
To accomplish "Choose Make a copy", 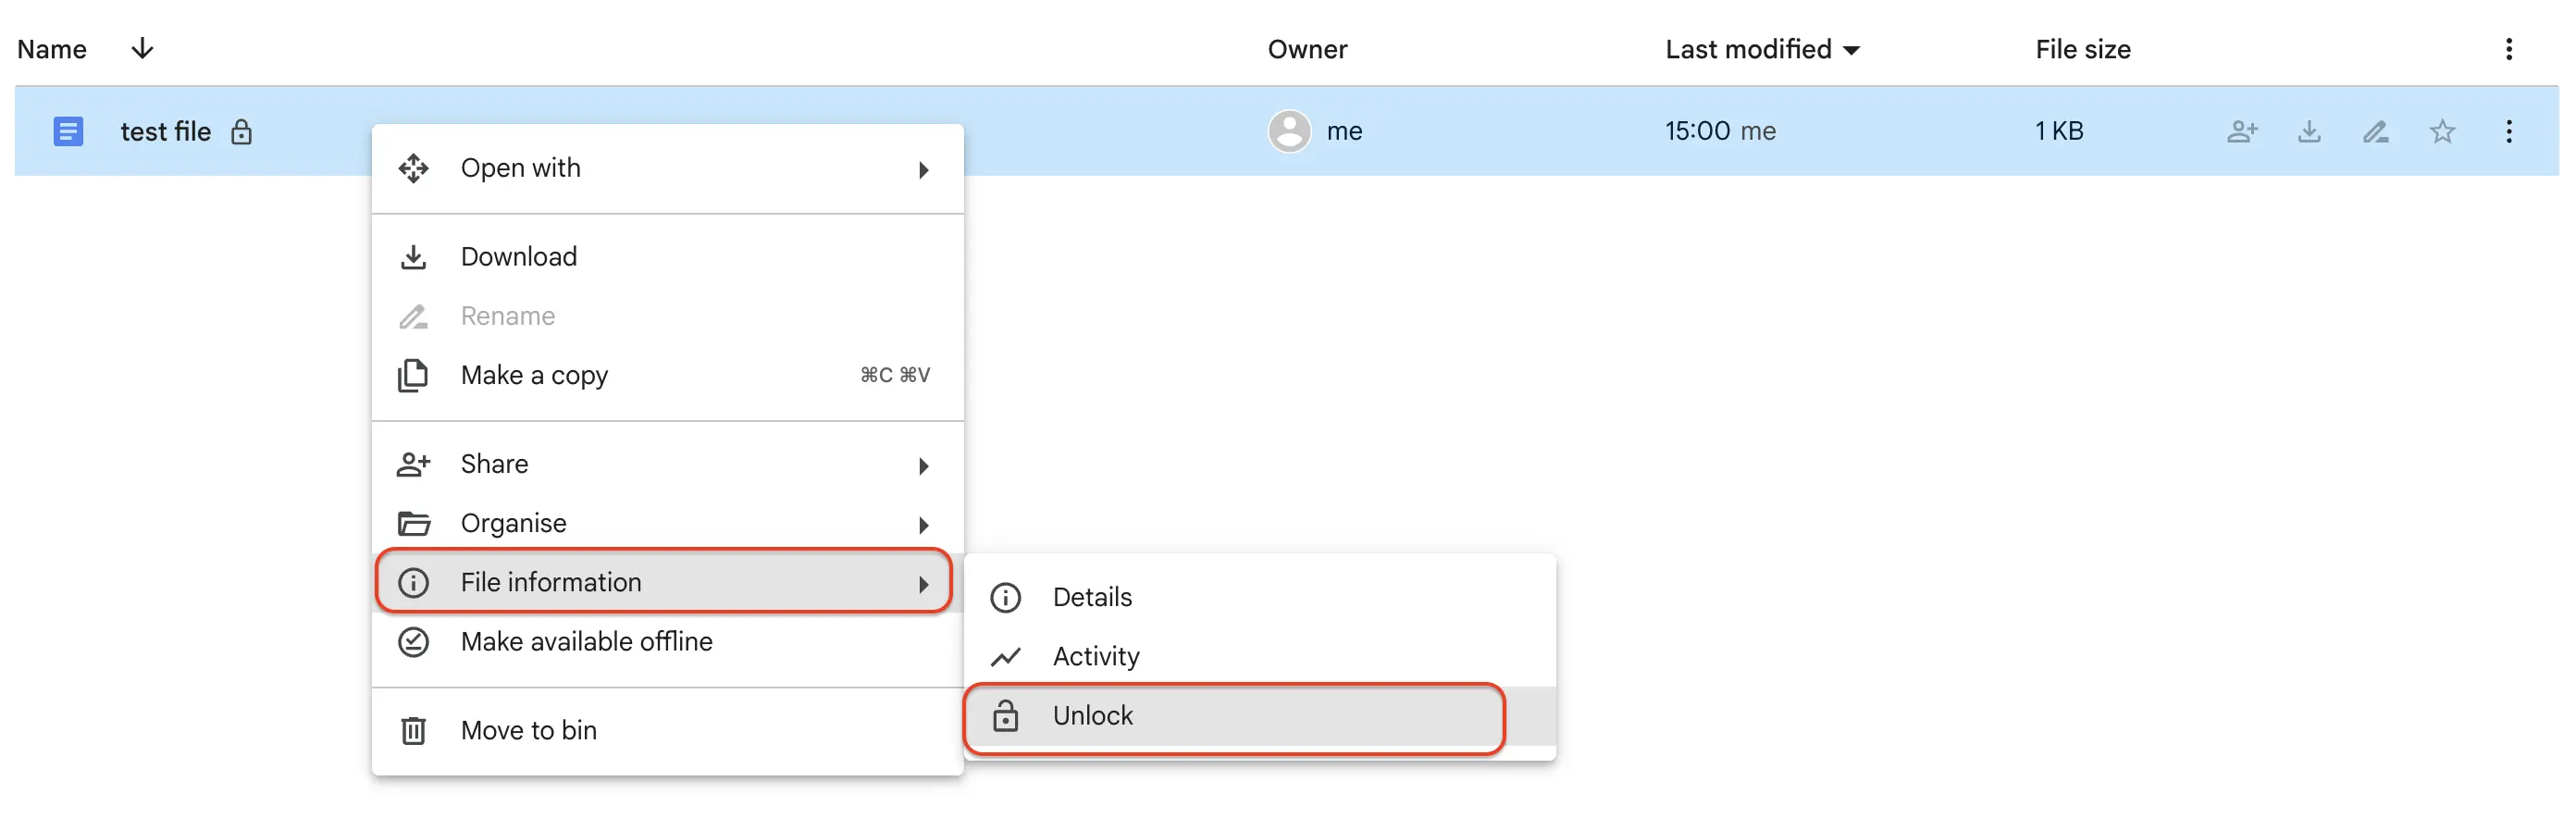I will pyautogui.click(x=667, y=375).
